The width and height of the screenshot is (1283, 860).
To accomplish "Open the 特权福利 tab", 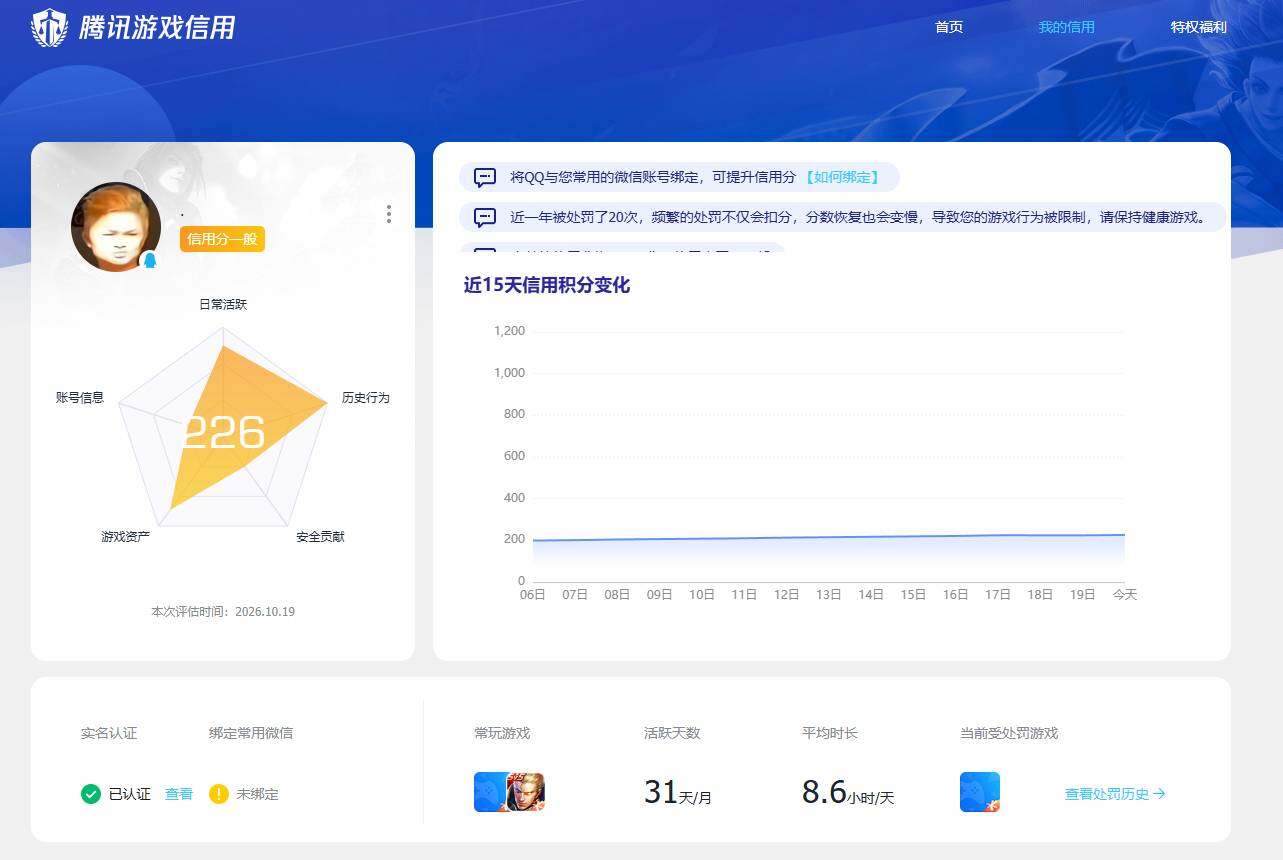I will click(1198, 27).
